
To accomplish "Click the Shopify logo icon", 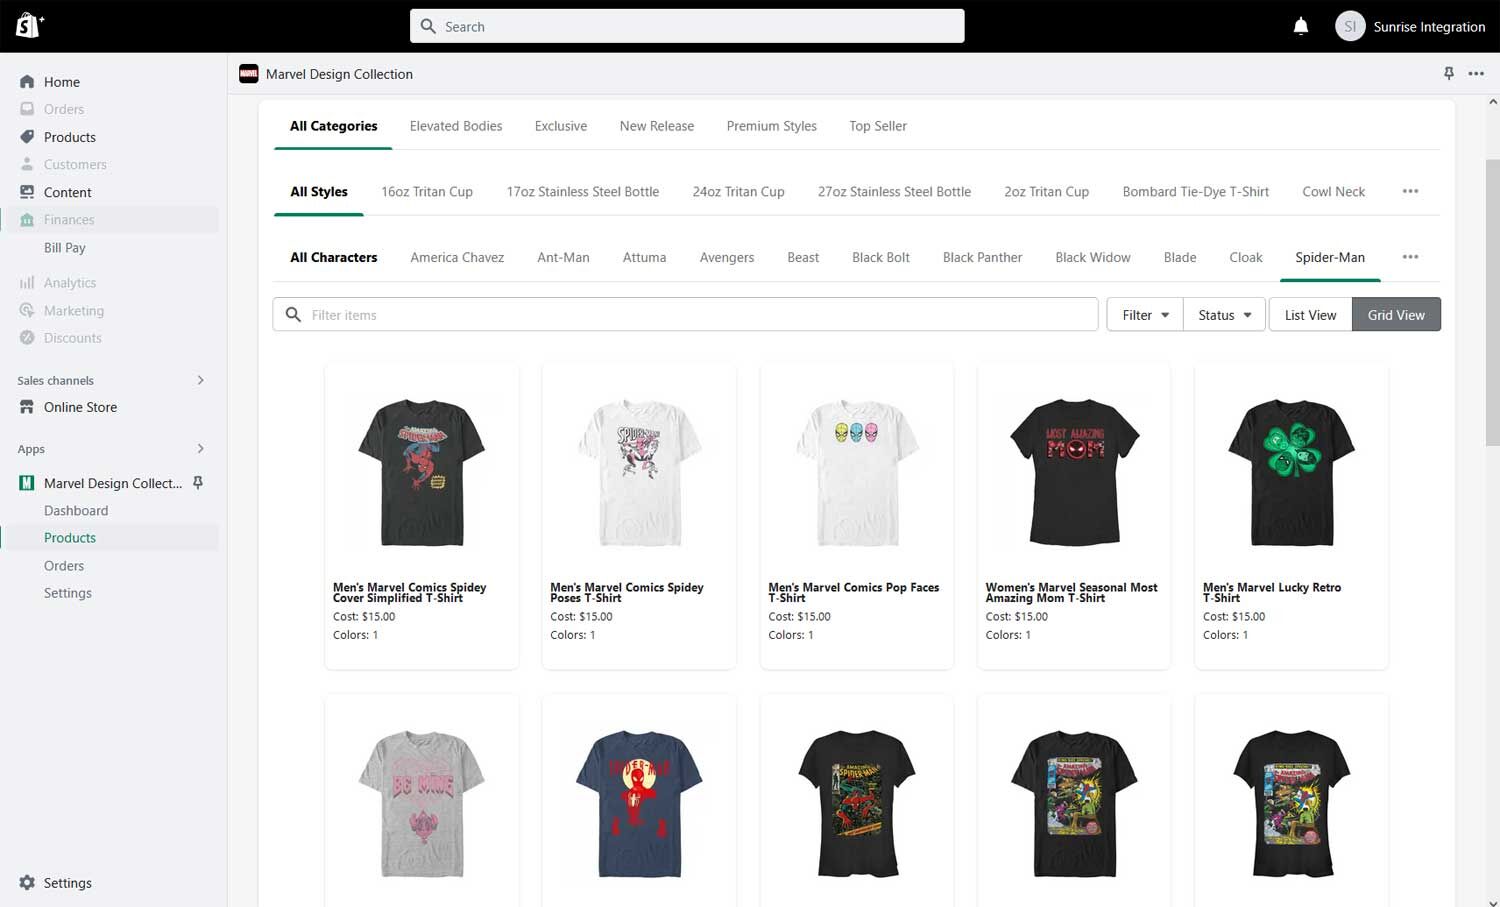I will tap(28, 26).
